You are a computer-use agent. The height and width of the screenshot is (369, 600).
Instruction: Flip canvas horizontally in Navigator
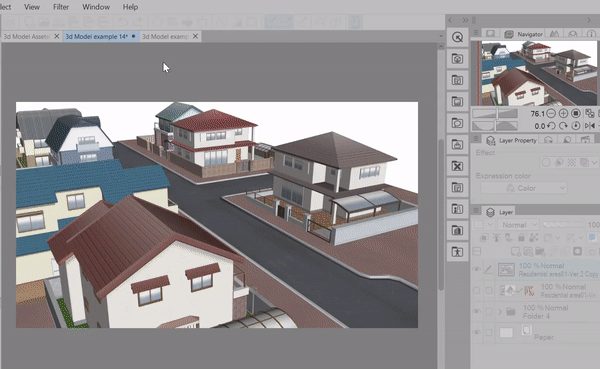(590, 126)
